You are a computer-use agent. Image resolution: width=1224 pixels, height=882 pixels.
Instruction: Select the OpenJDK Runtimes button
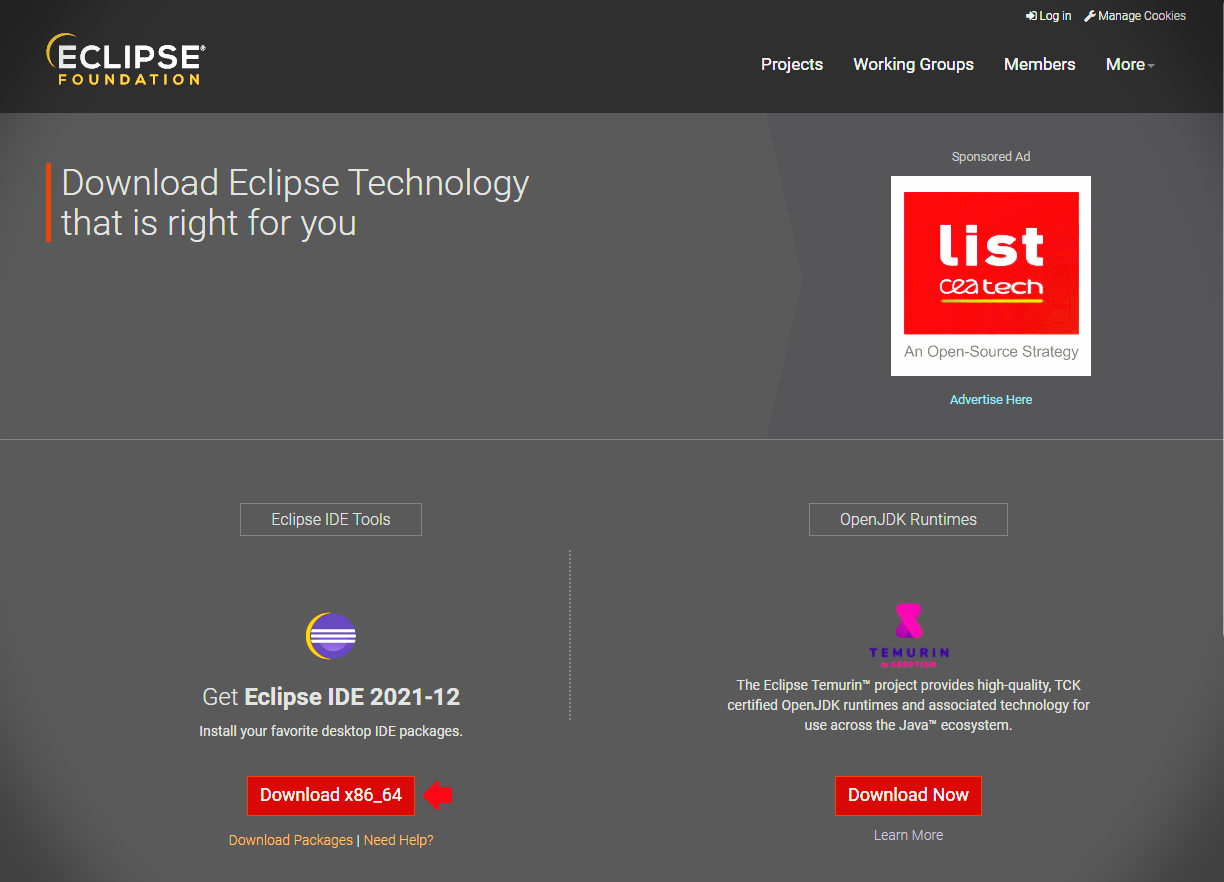908,519
